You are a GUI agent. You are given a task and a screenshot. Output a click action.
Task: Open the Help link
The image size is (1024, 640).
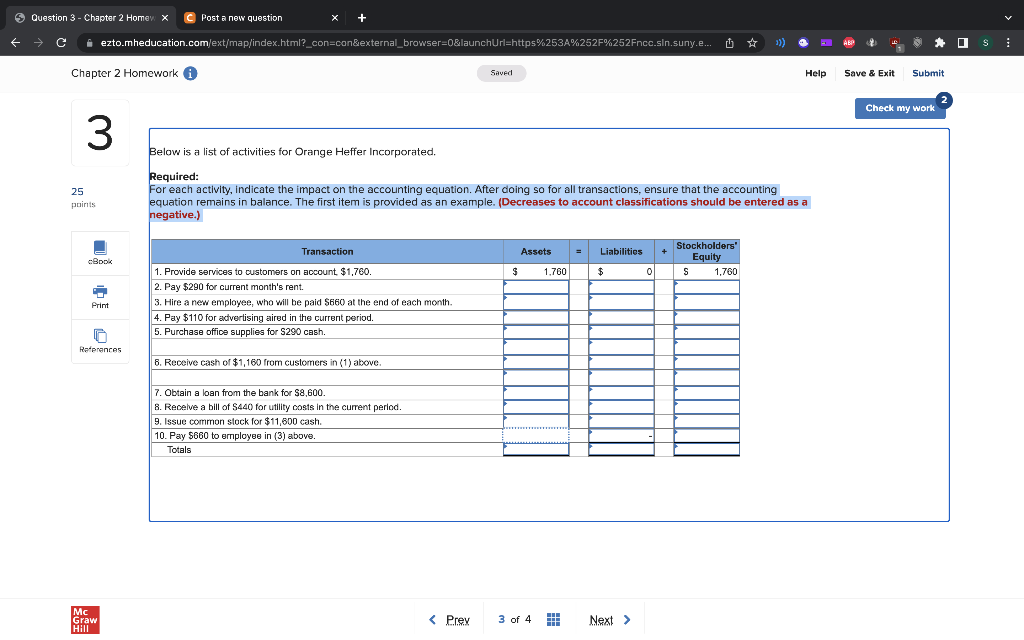pos(815,73)
